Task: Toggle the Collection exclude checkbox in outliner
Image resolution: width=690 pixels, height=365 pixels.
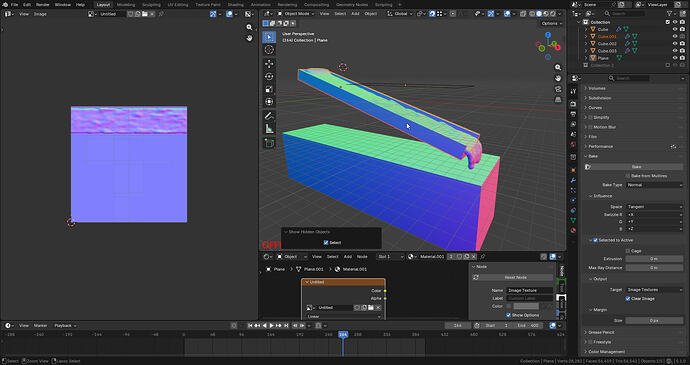Action: tap(668, 22)
